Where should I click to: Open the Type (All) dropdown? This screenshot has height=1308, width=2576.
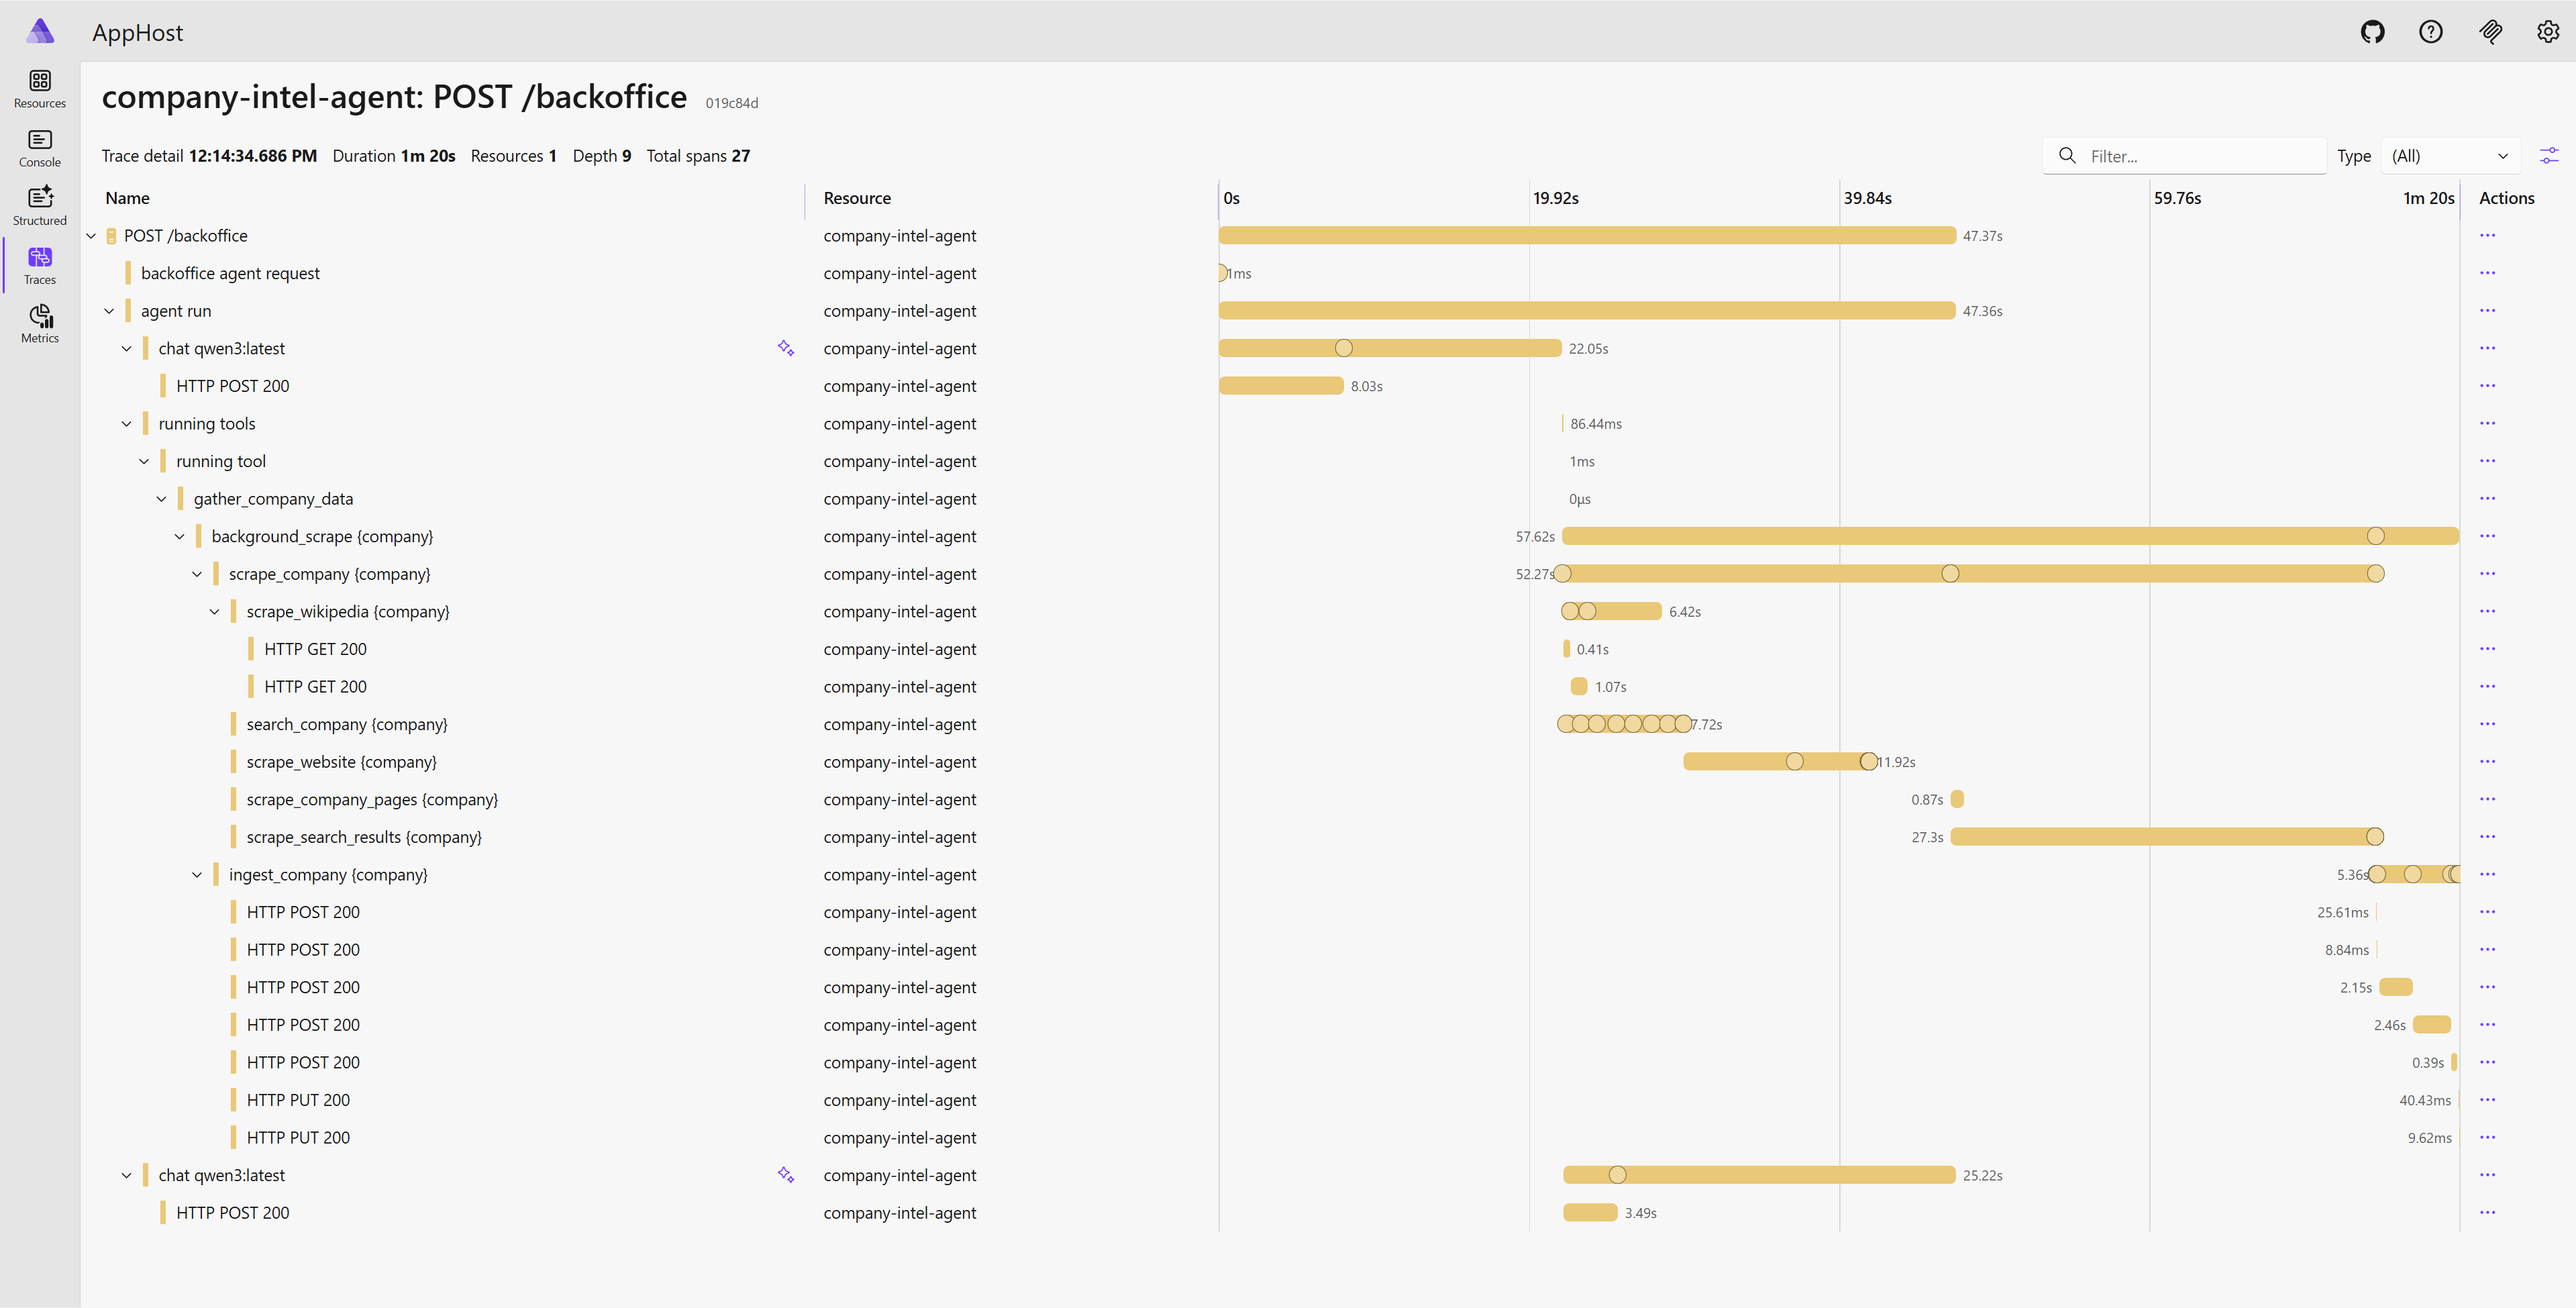[2449, 156]
